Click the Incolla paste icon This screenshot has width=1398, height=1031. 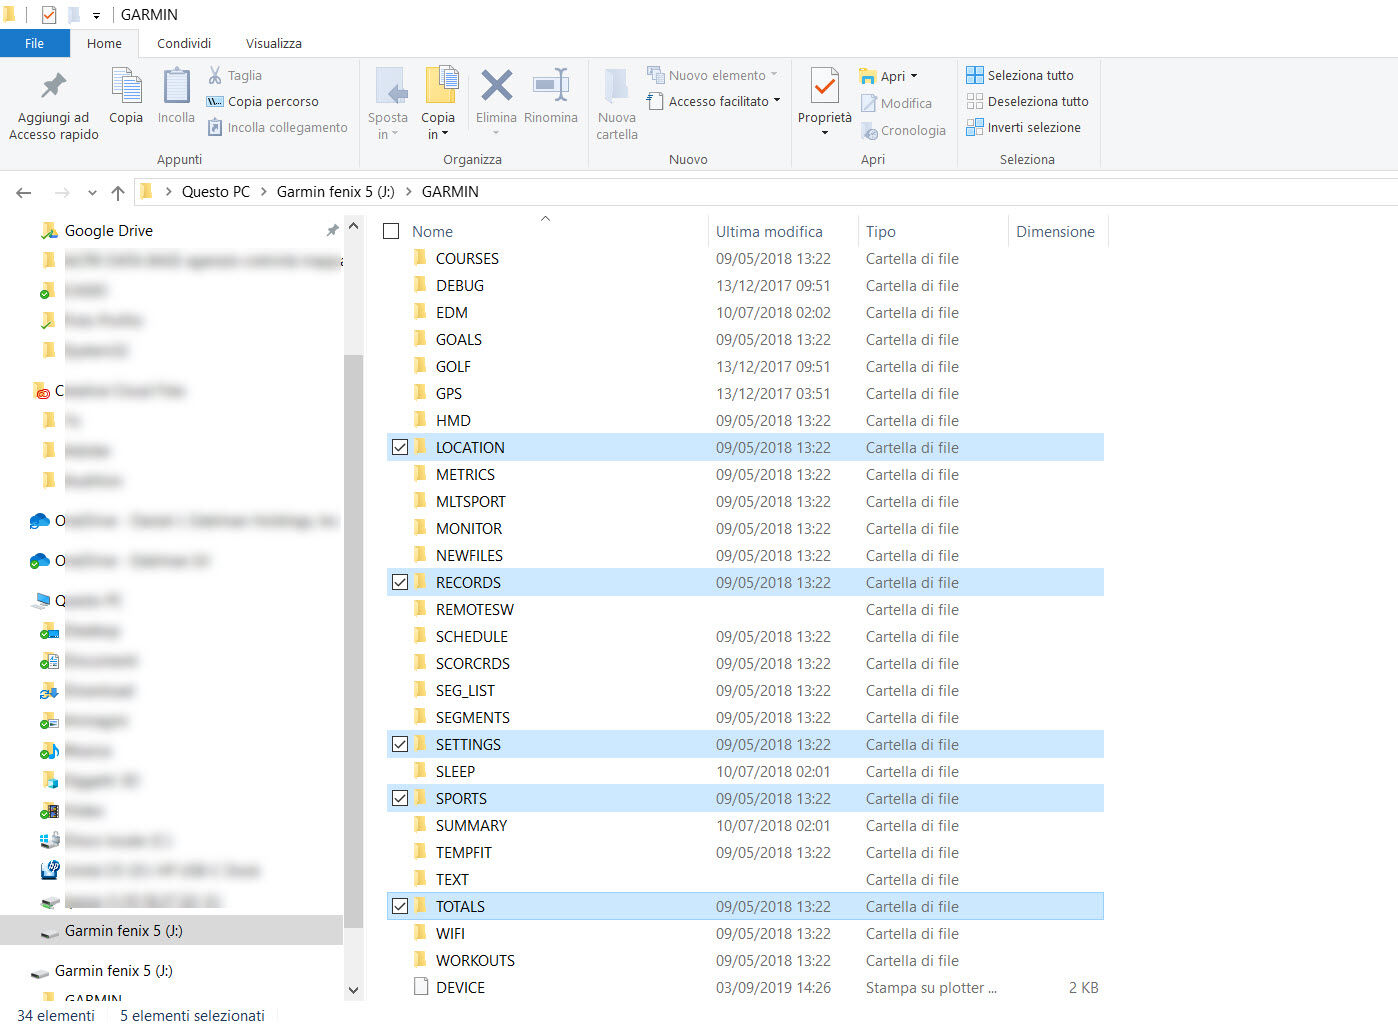(176, 88)
